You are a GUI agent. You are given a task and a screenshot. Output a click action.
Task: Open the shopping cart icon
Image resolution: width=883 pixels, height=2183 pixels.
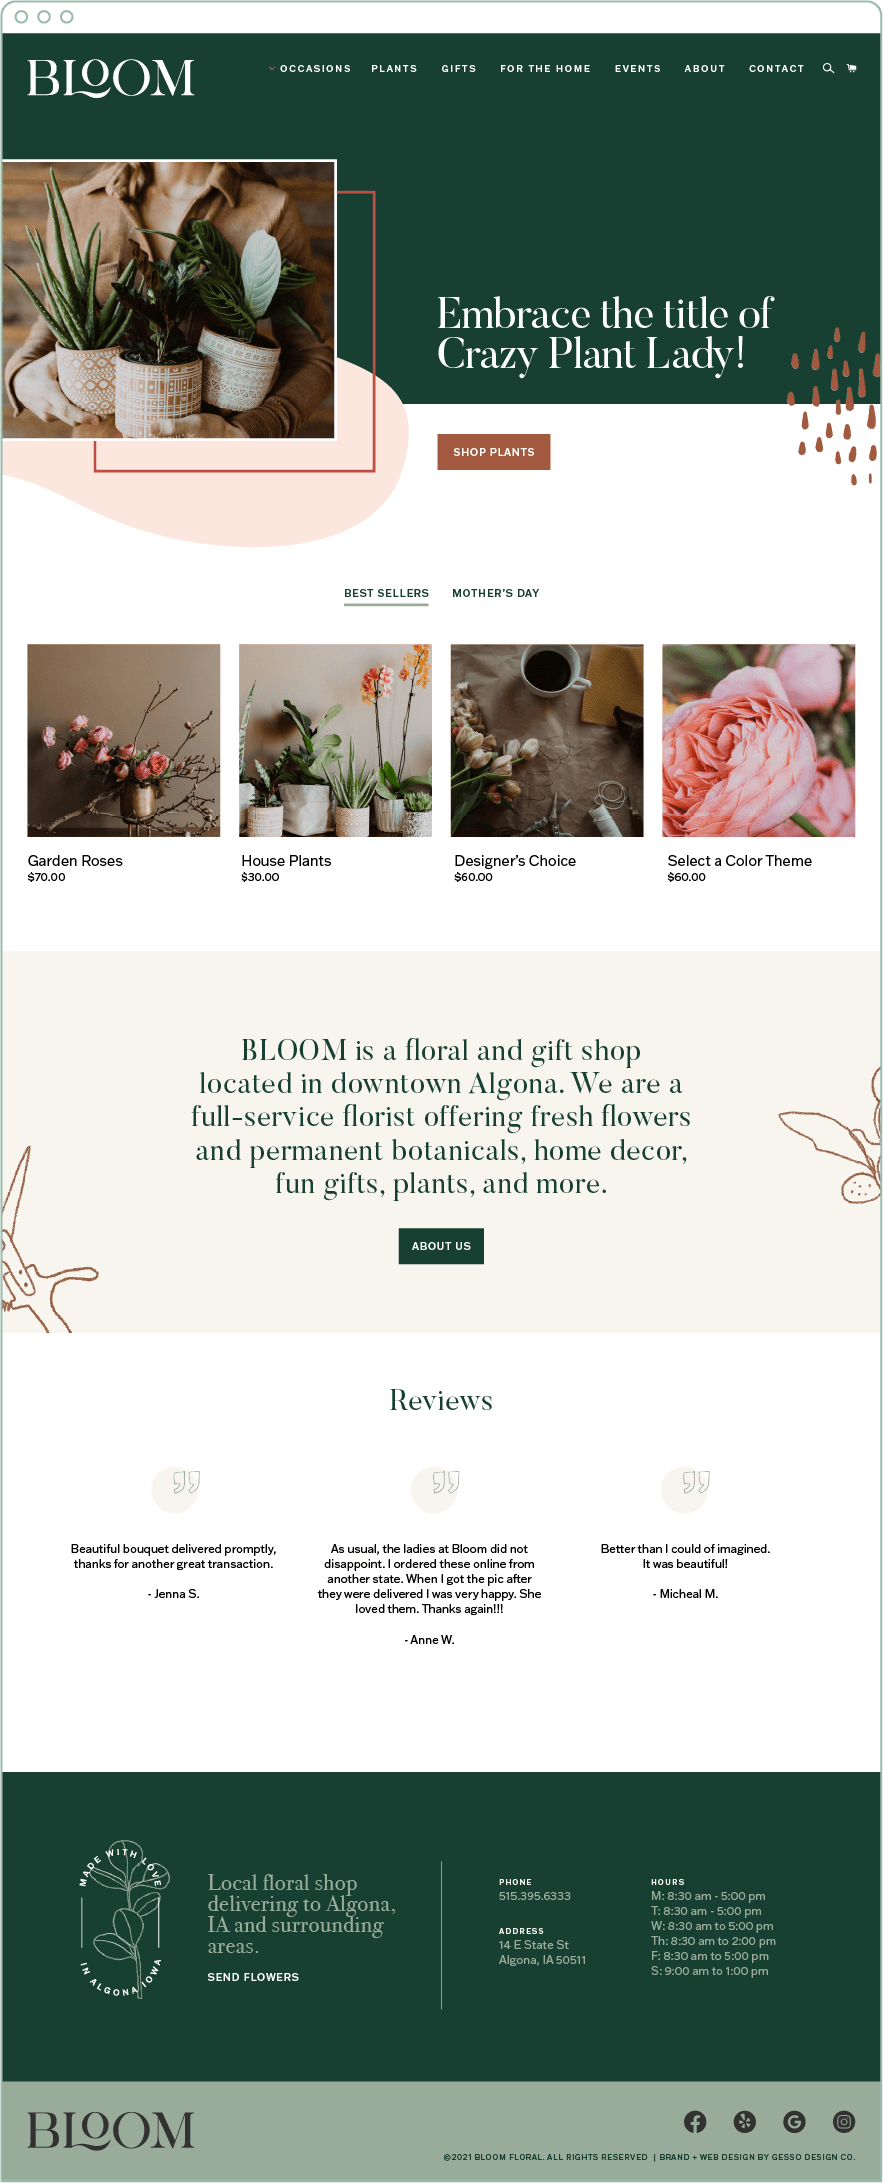(x=852, y=68)
